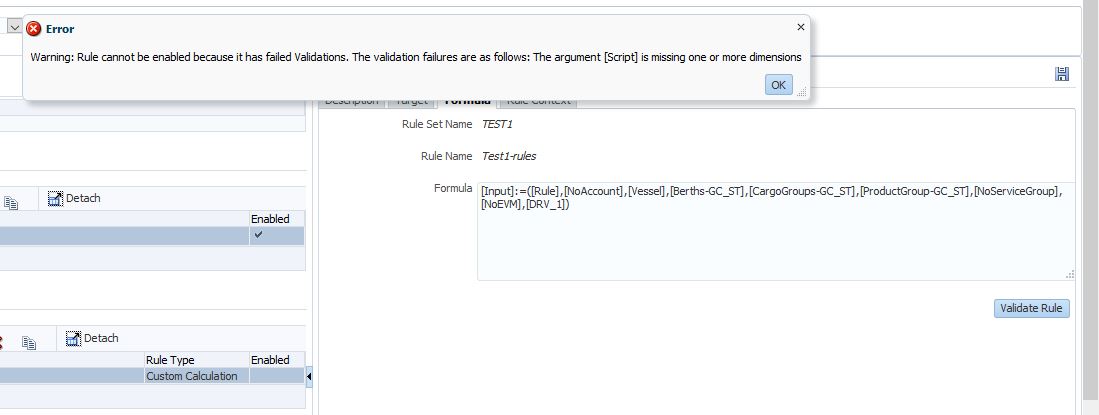Switch to the Target tab

click(x=411, y=101)
